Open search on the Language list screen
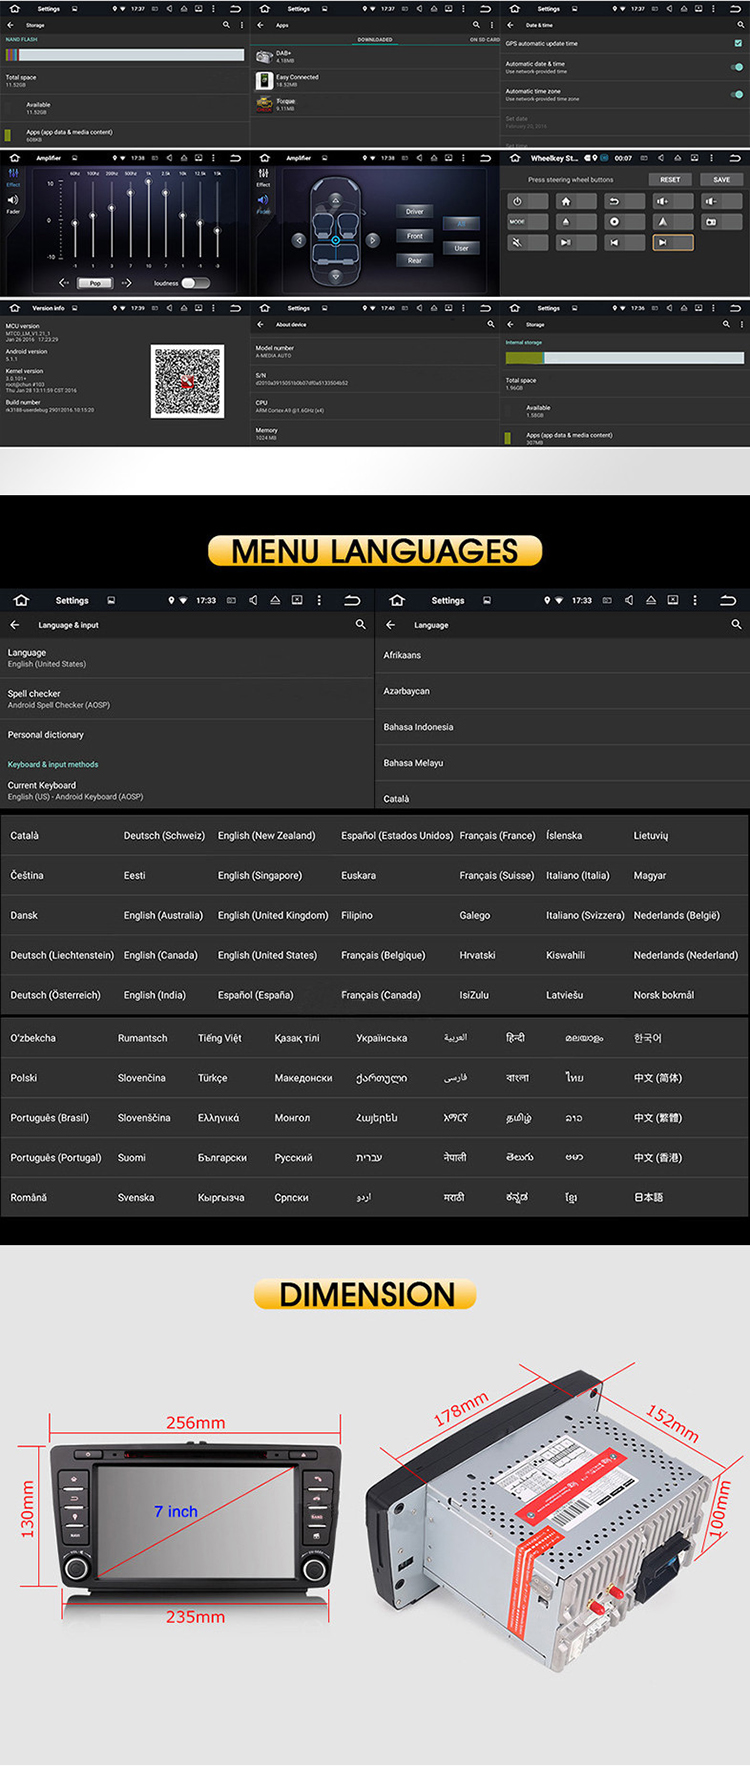Image resolution: width=750 pixels, height=1767 pixels. (x=736, y=624)
